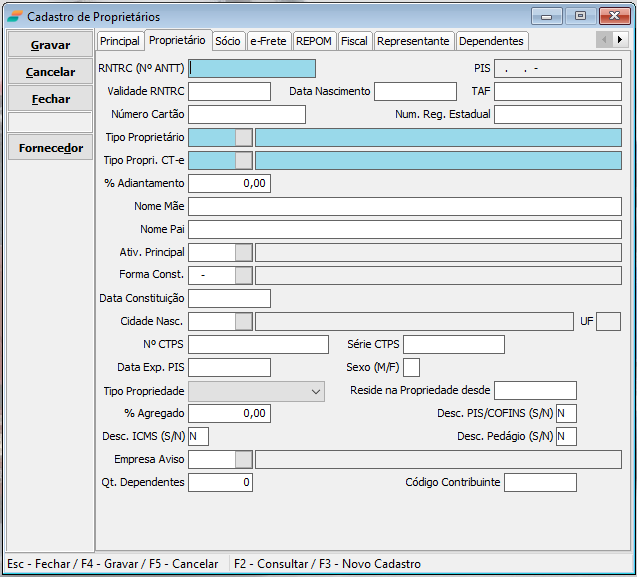Click the lookup button beside Tipo Propri. CT-e
Image resolution: width=637 pixels, height=577 pixels.
[243, 161]
